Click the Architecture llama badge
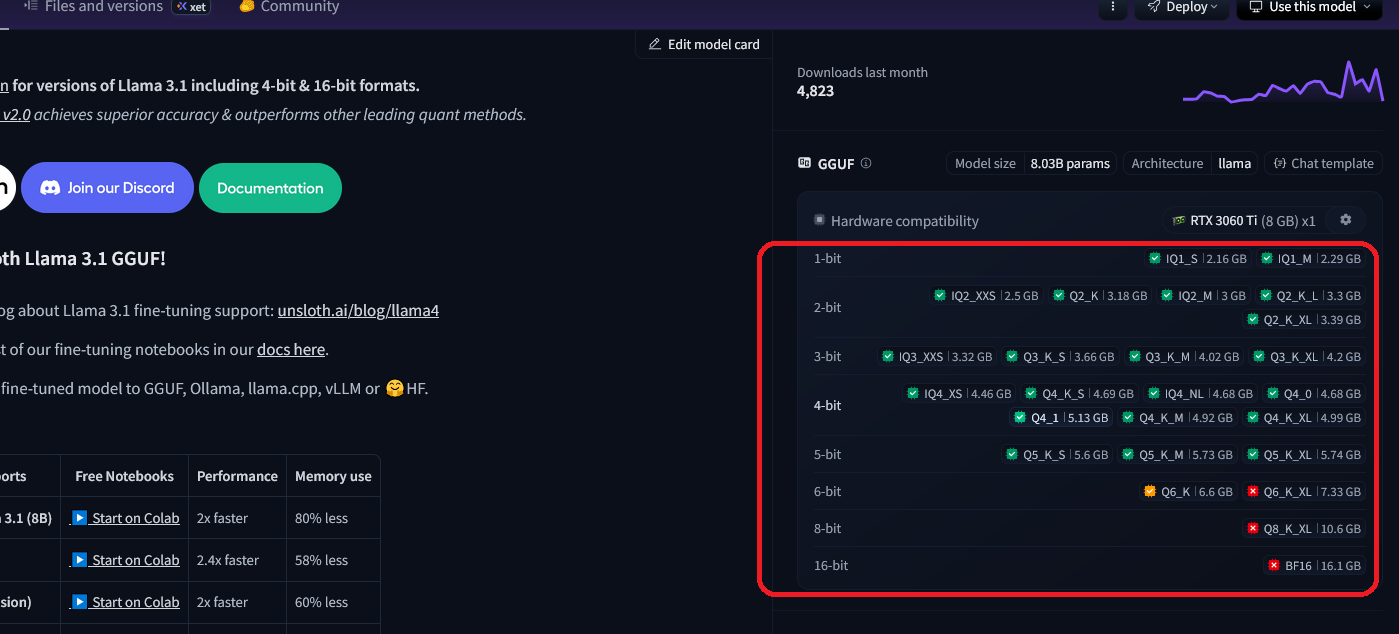1399x634 pixels. [x=1190, y=163]
